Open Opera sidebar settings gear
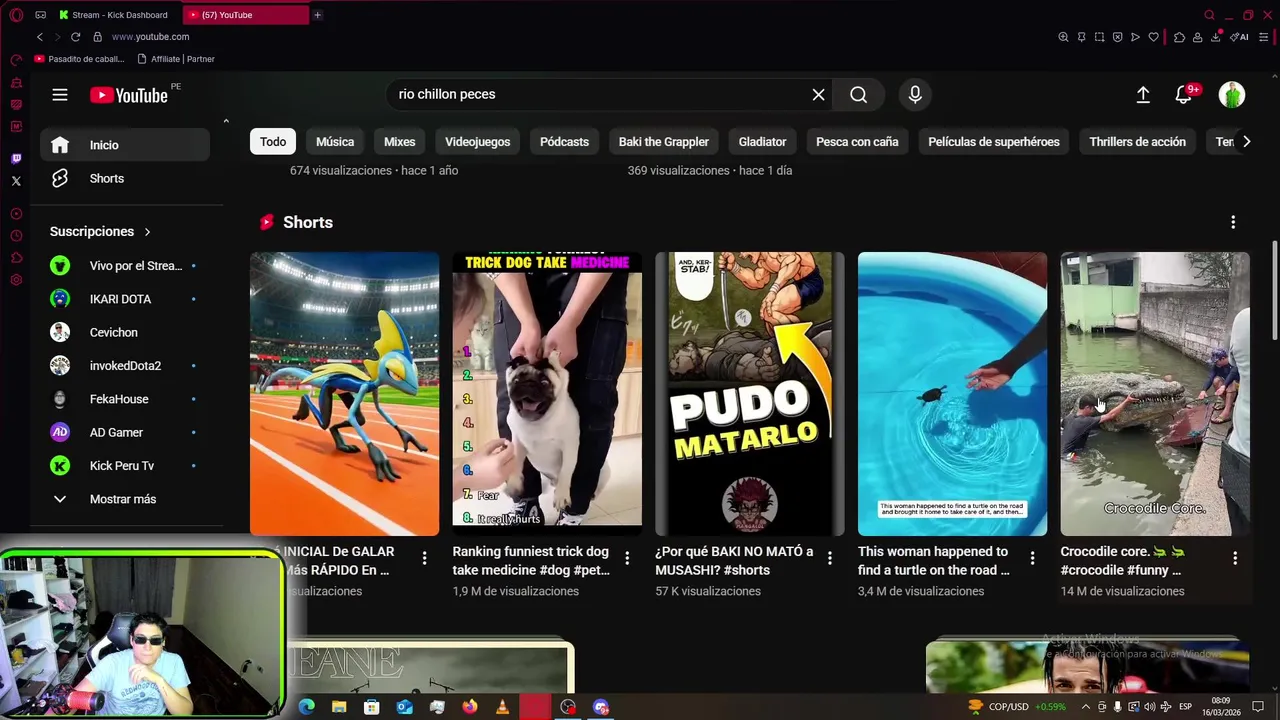The image size is (1280, 720). [16, 280]
